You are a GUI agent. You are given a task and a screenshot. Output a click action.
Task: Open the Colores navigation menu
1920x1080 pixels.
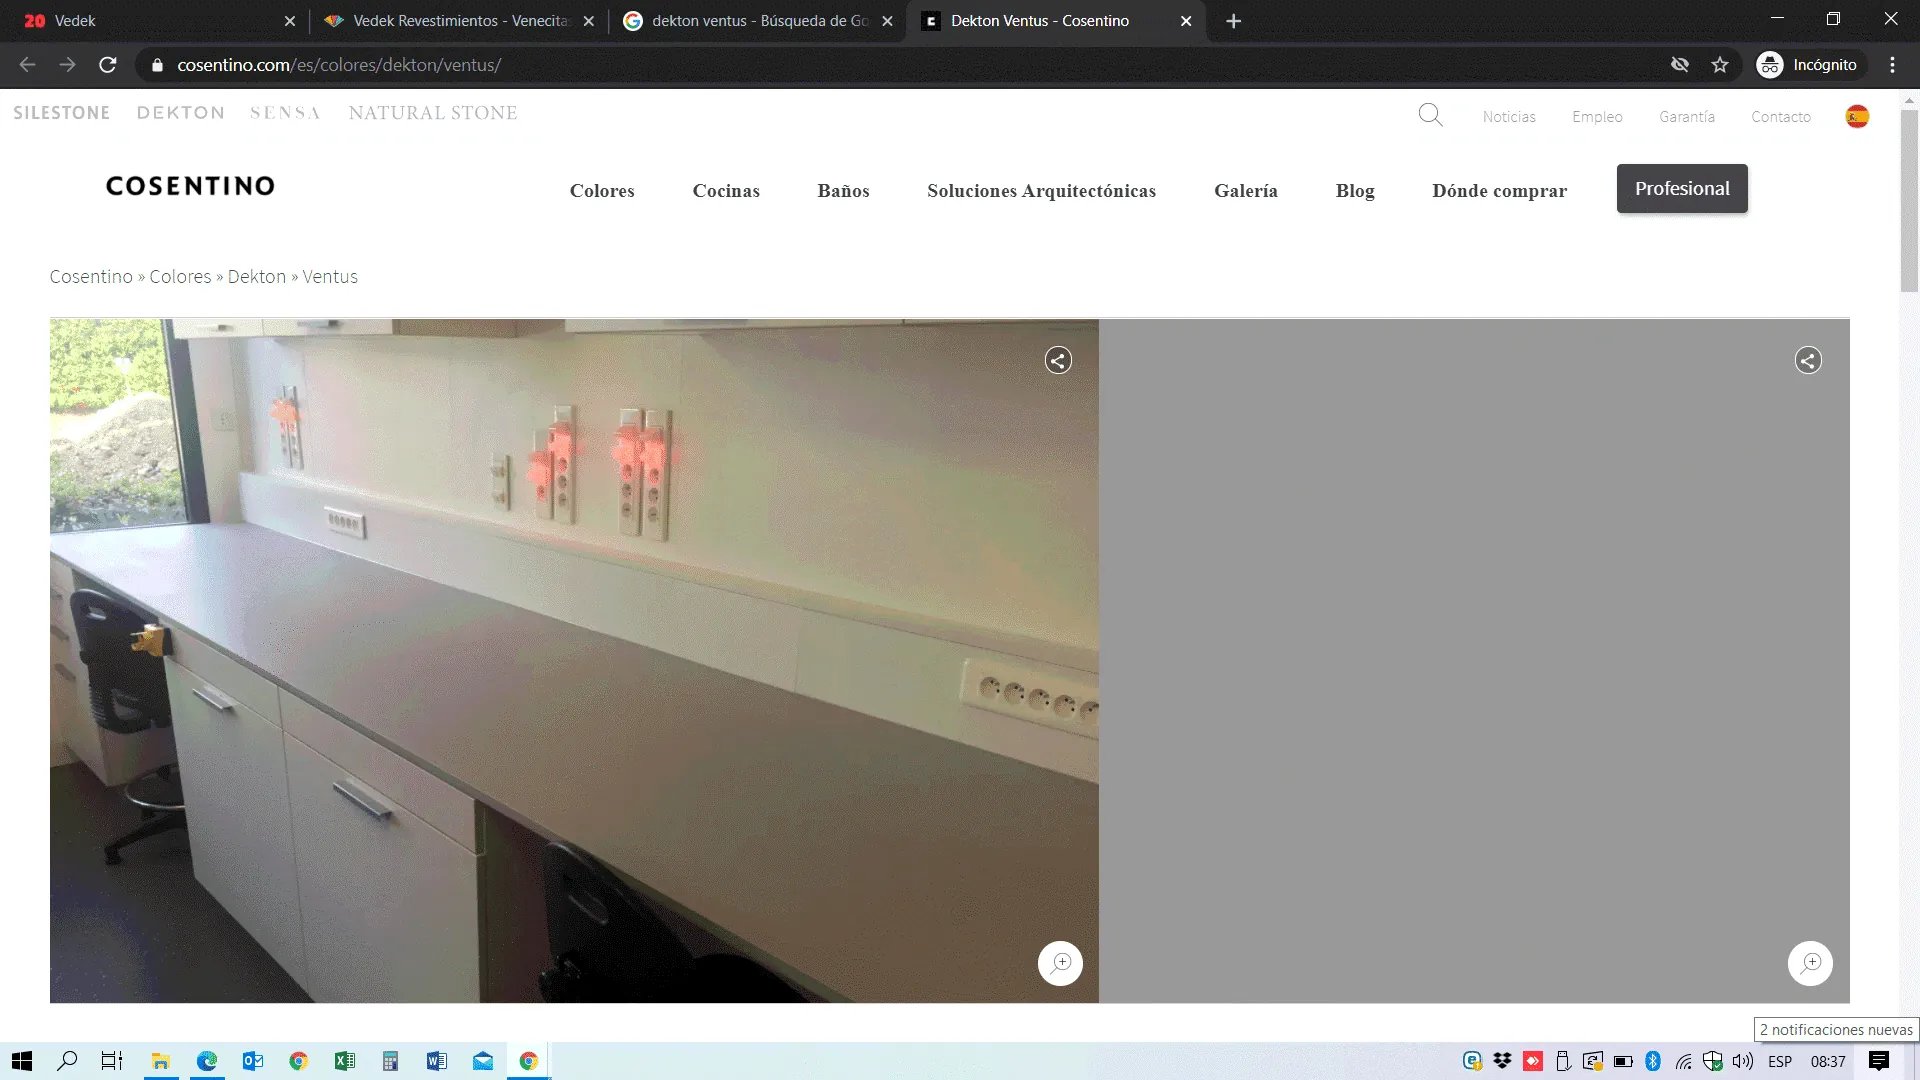pos(602,191)
